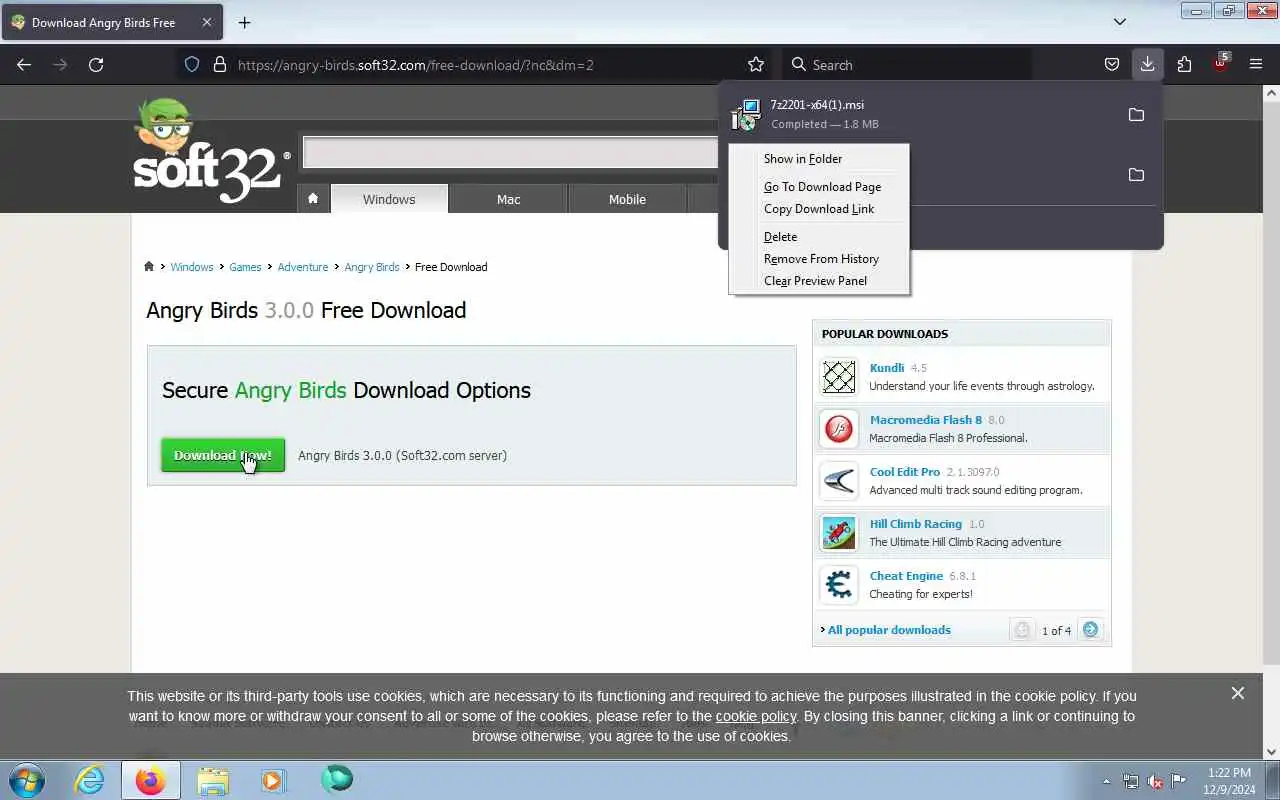1280x800 pixels.
Task: Open Angry Birds breadcrumb link
Action: pos(372,267)
